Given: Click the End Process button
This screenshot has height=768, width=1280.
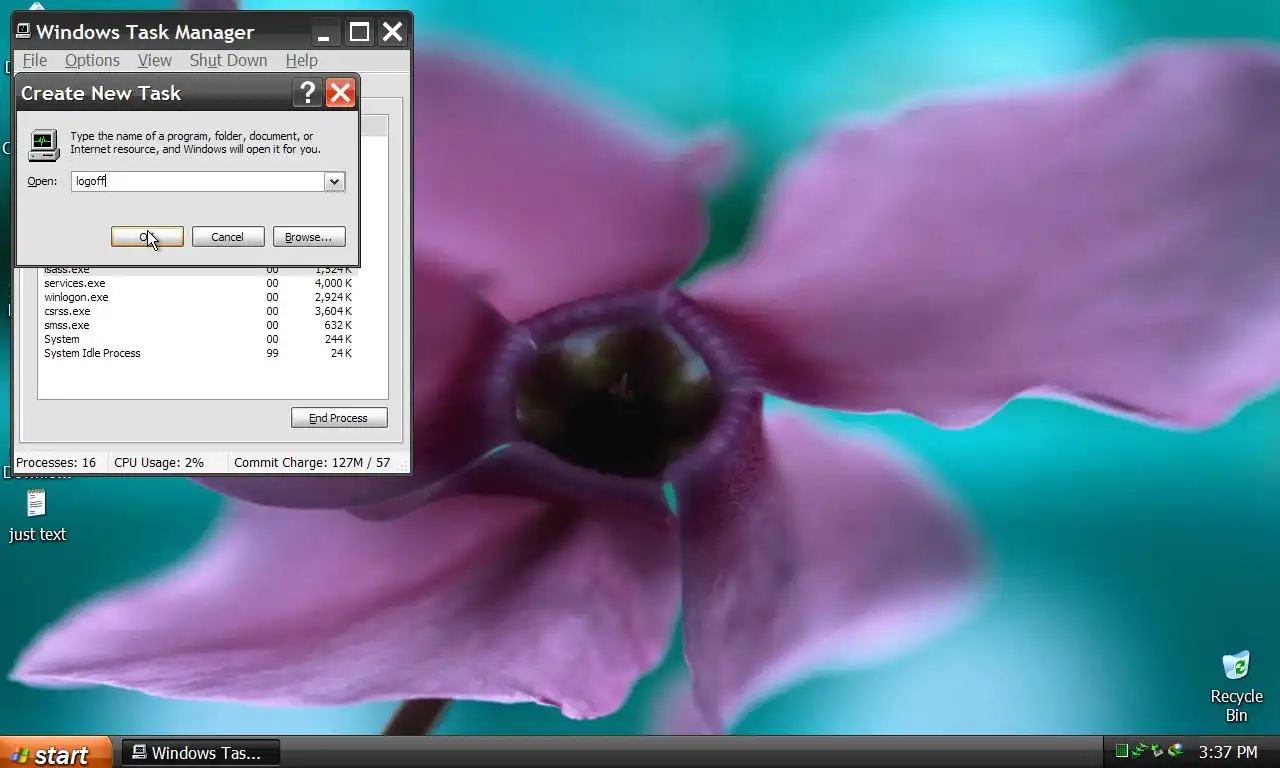Looking at the screenshot, I should (x=339, y=418).
